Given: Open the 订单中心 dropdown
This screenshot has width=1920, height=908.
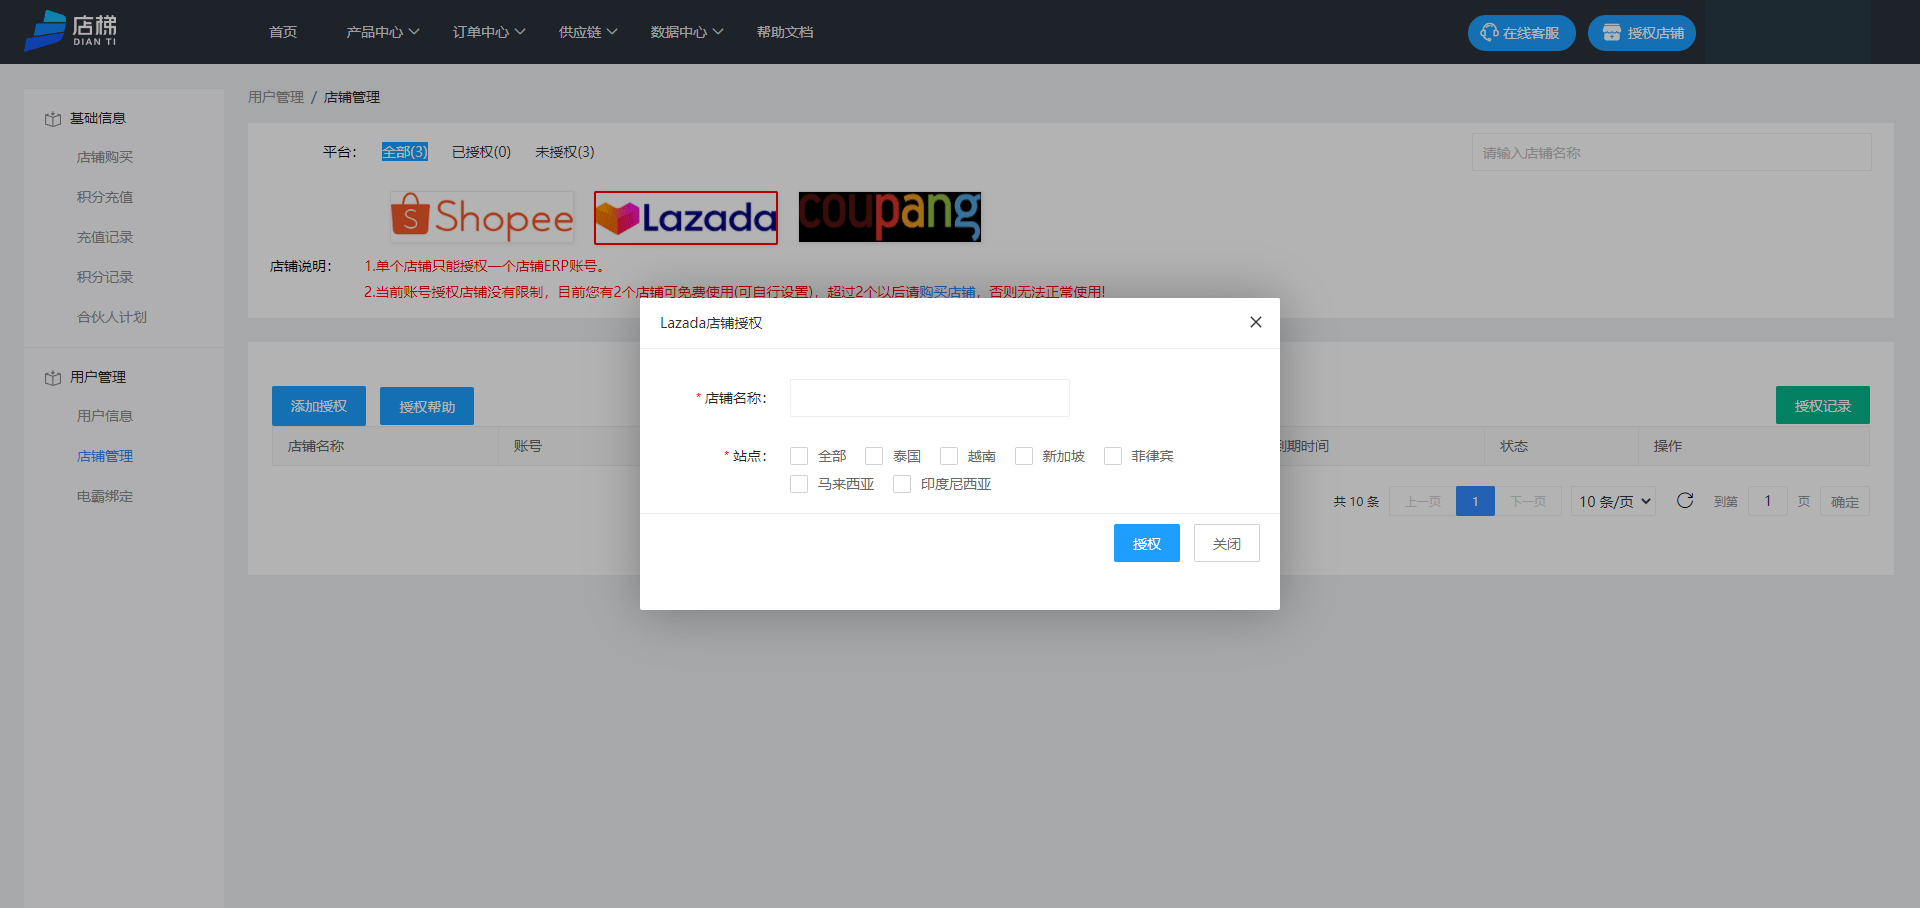Looking at the screenshot, I should 487,31.
